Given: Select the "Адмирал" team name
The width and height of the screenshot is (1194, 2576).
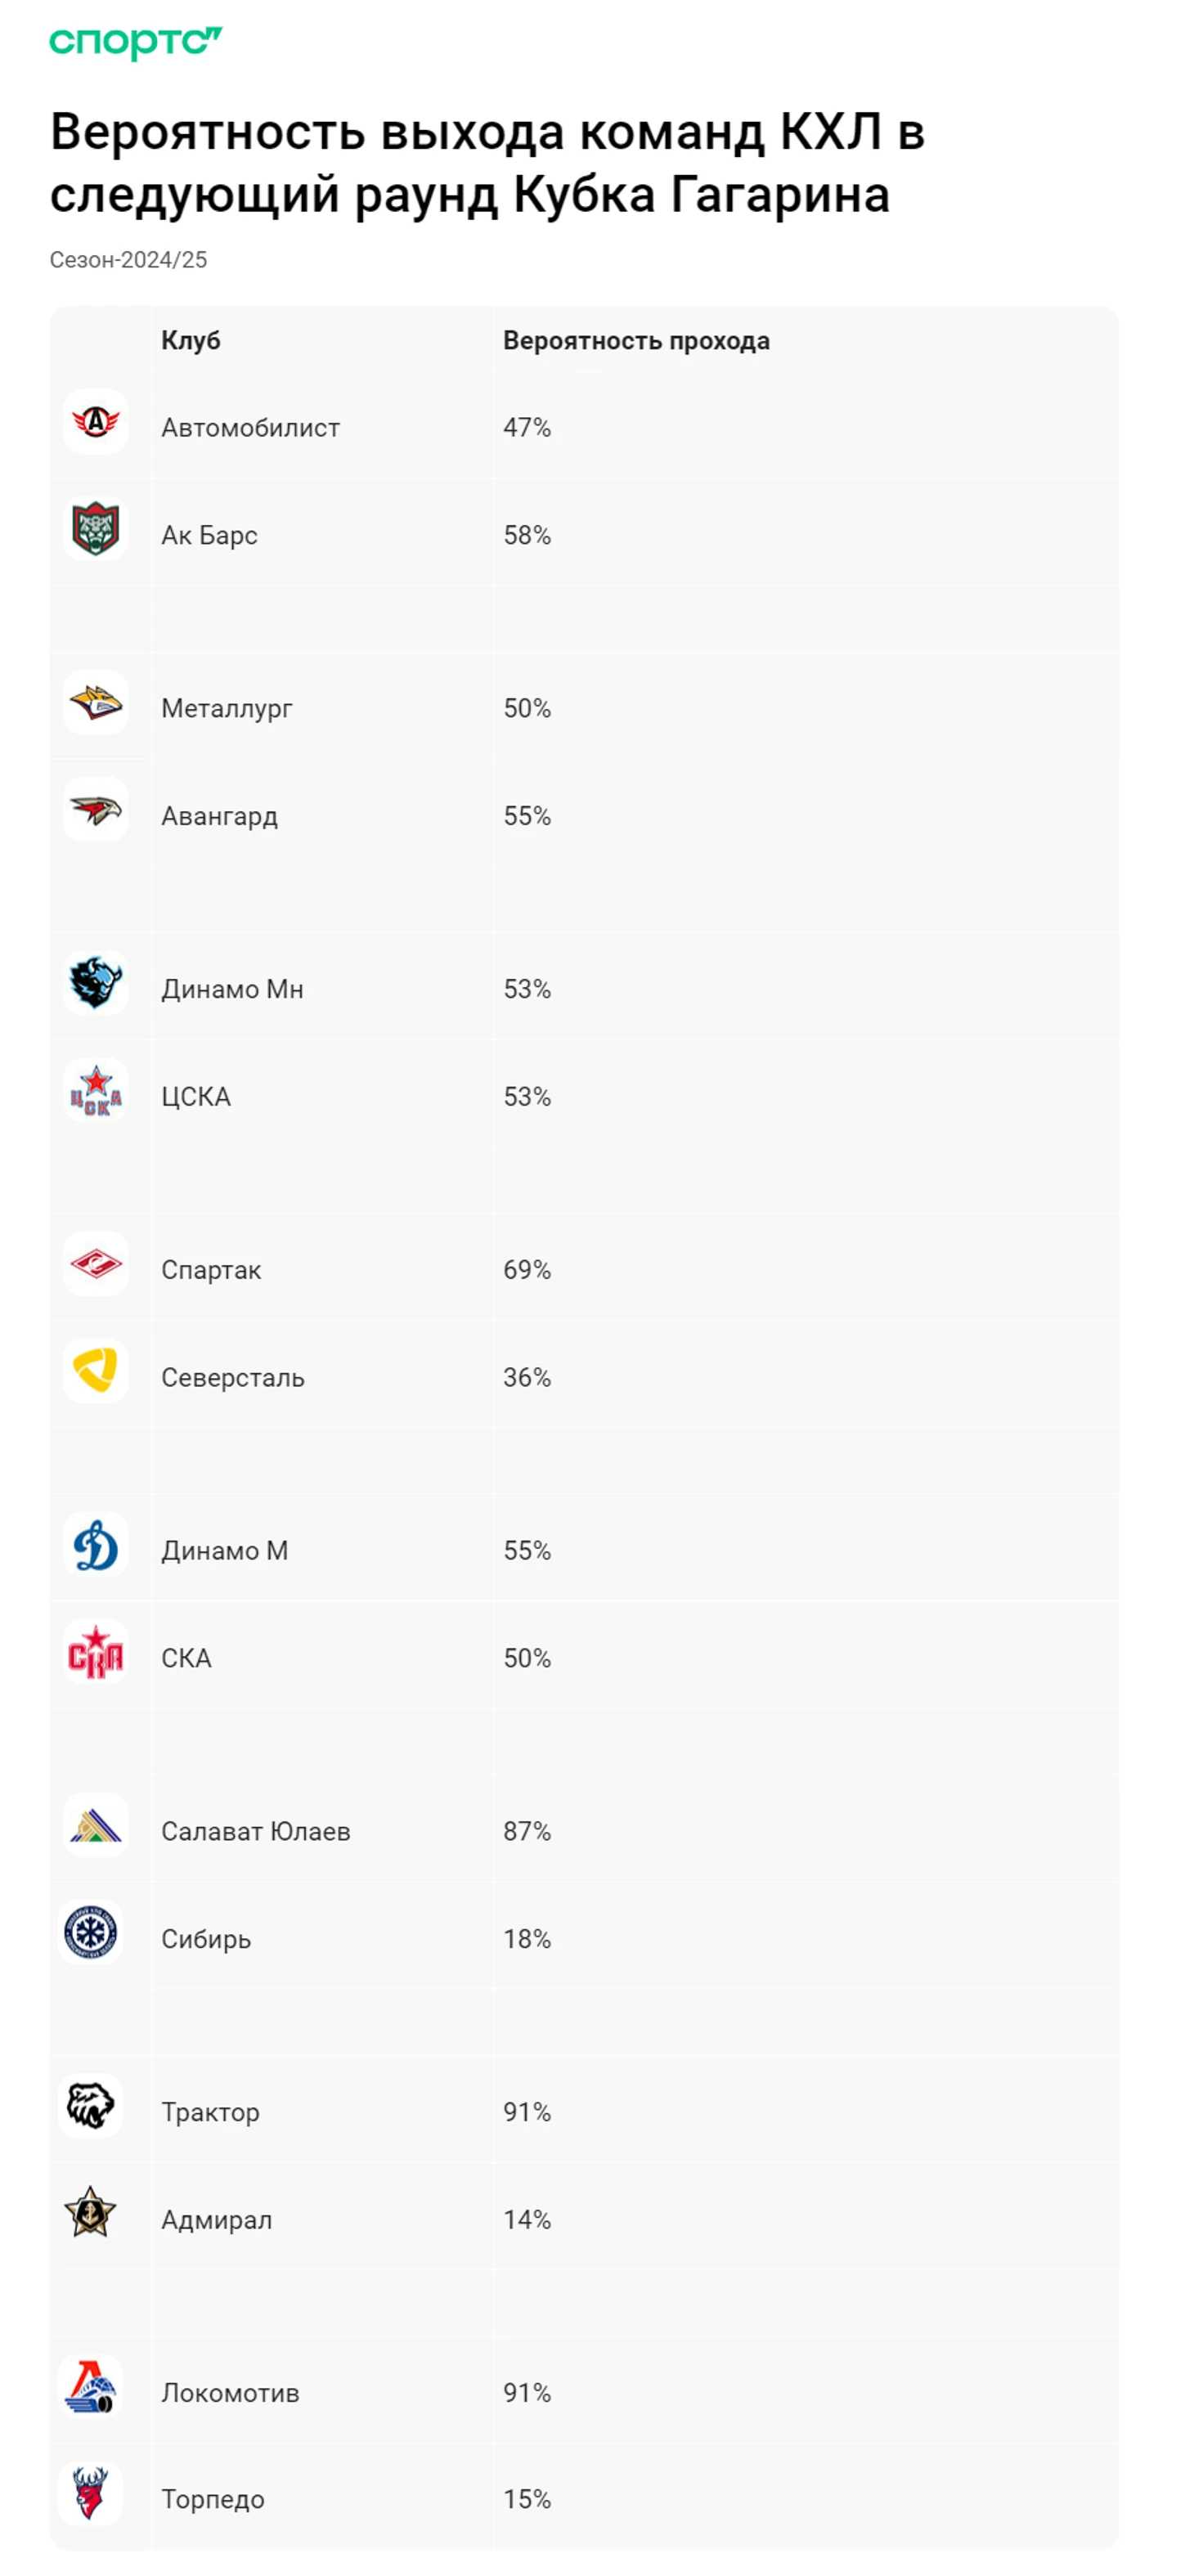Looking at the screenshot, I should click(x=217, y=2220).
